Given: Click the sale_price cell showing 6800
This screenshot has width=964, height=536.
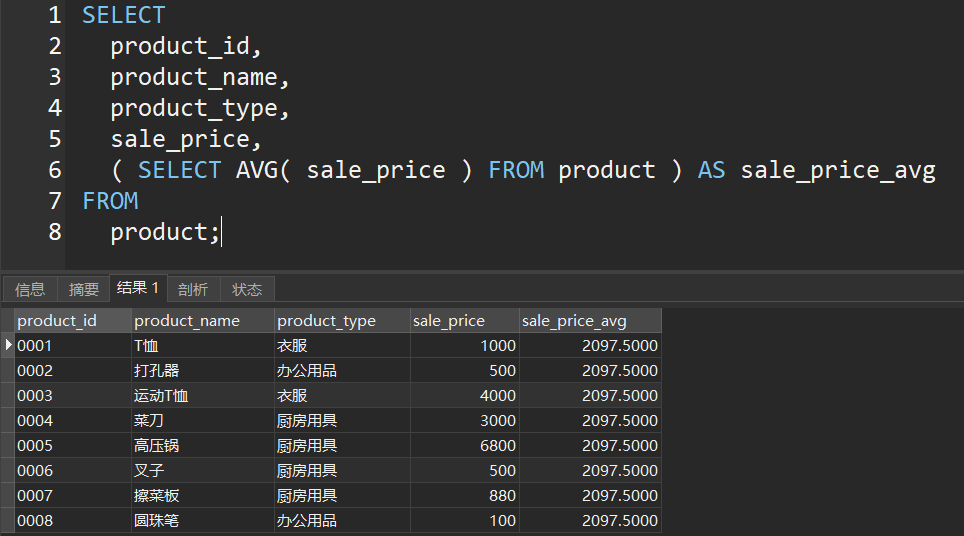Looking at the screenshot, I should pyautogui.click(x=465, y=445).
